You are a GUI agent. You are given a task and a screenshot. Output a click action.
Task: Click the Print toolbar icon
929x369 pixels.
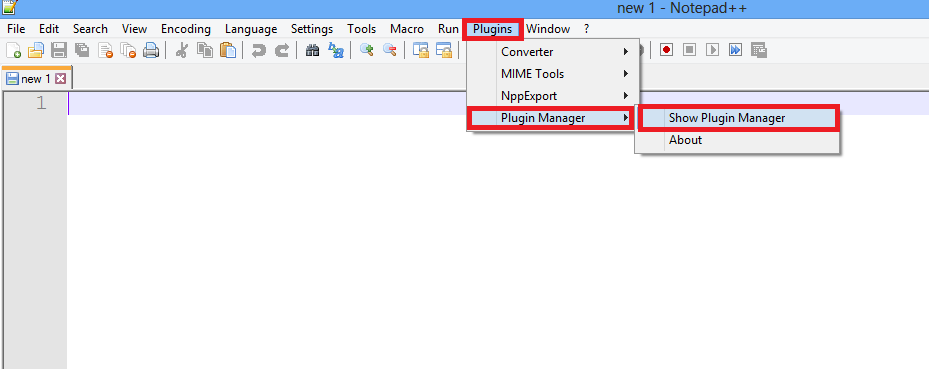click(x=151, y=50)
